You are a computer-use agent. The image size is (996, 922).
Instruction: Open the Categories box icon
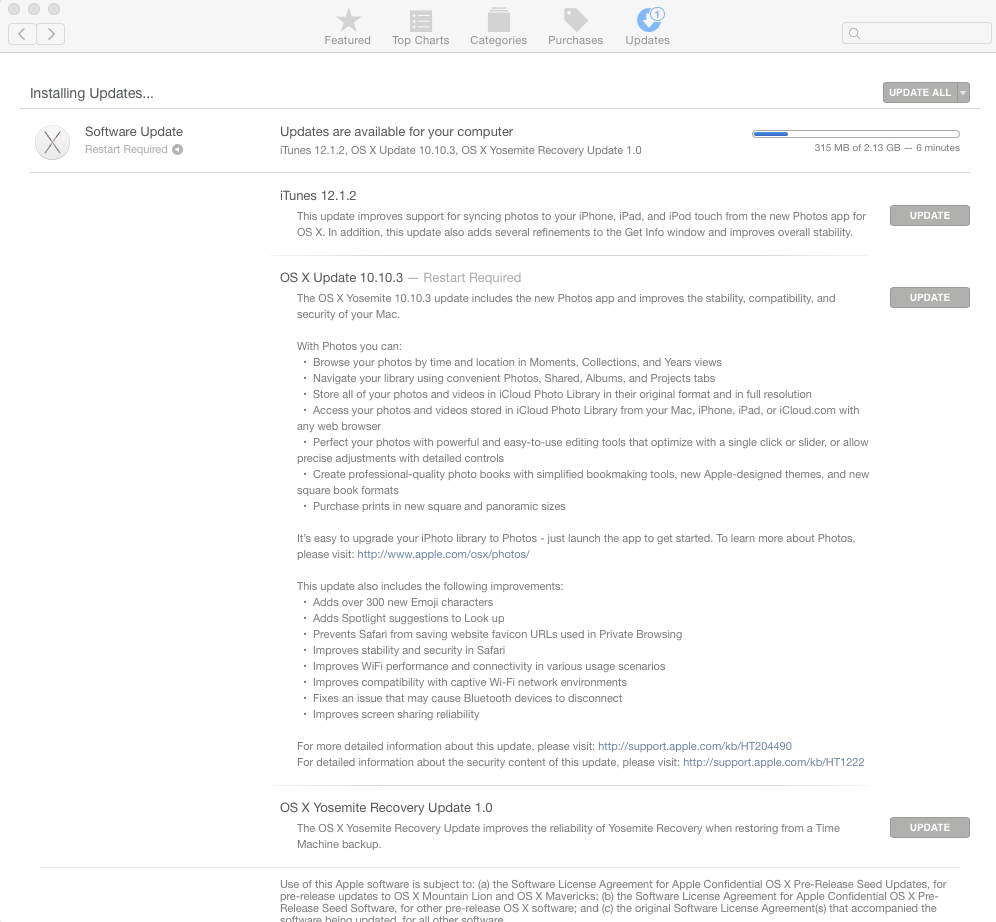coord(499,20)
